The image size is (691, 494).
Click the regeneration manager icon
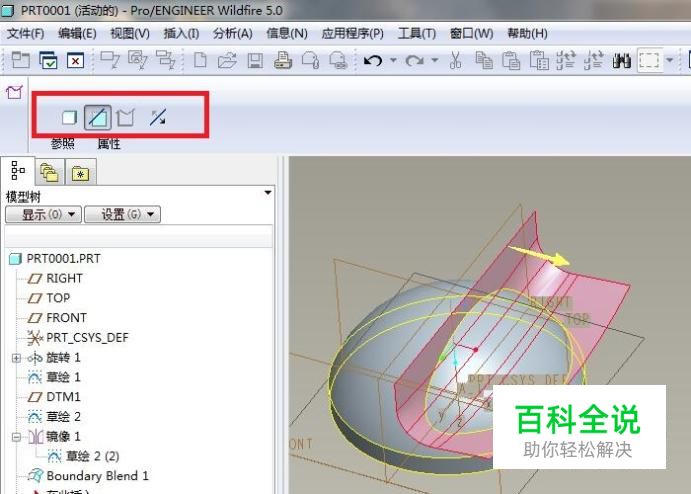coord(594,60)
